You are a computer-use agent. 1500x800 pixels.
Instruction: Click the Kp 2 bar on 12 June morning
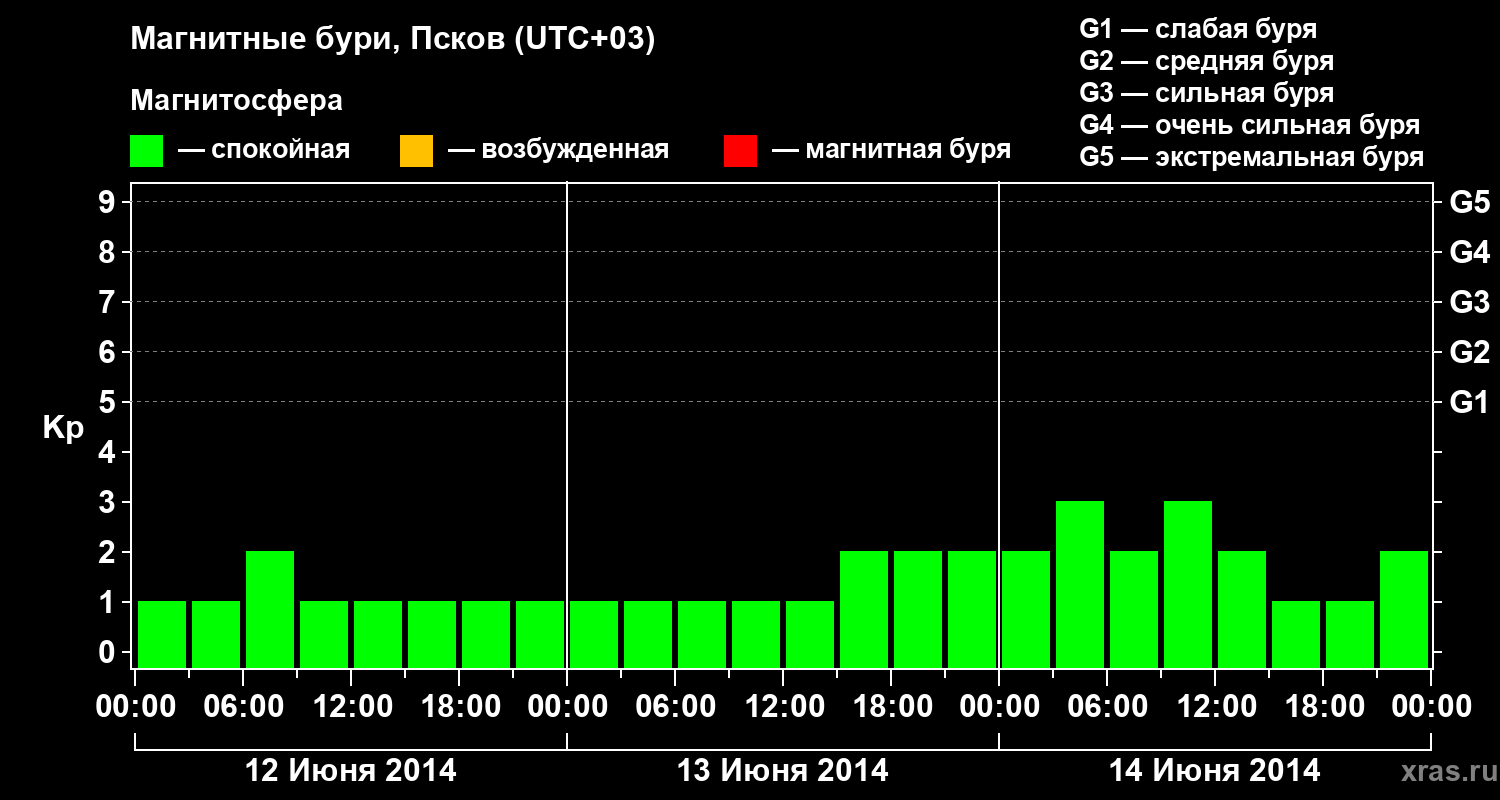coord(270,609)
